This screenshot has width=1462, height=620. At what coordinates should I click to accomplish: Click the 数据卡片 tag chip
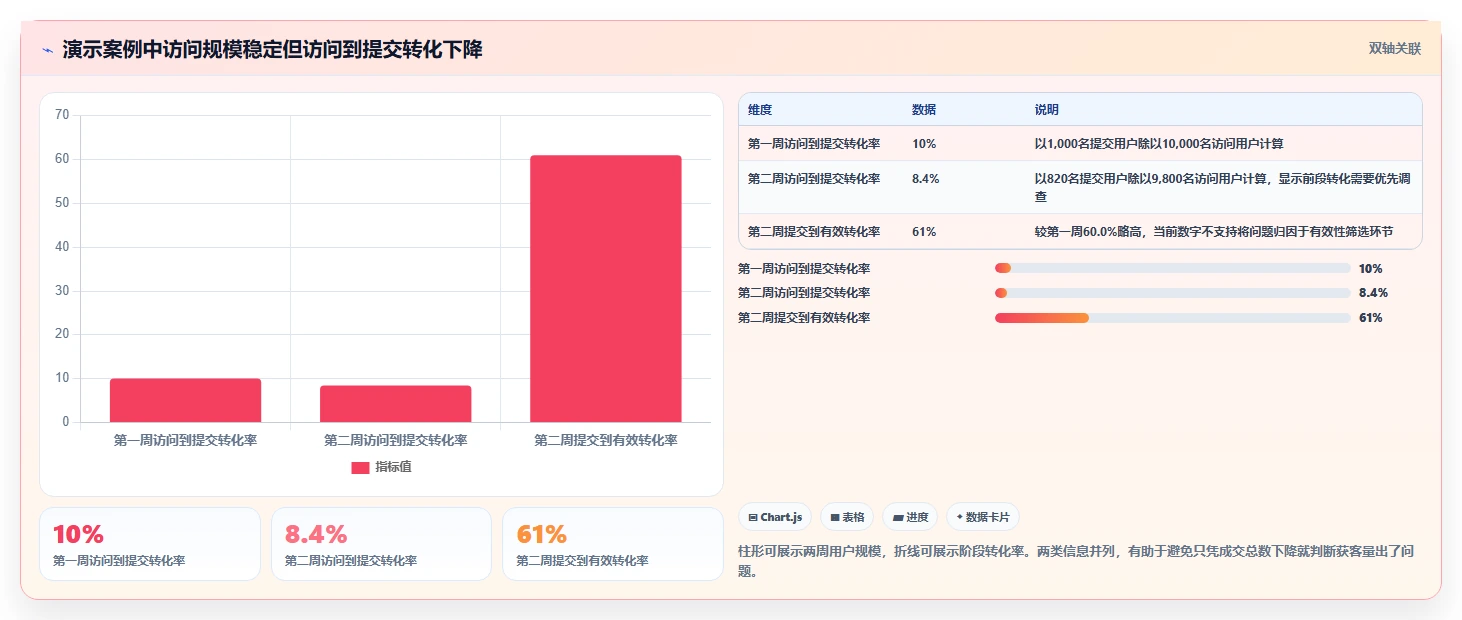point(983,517)
